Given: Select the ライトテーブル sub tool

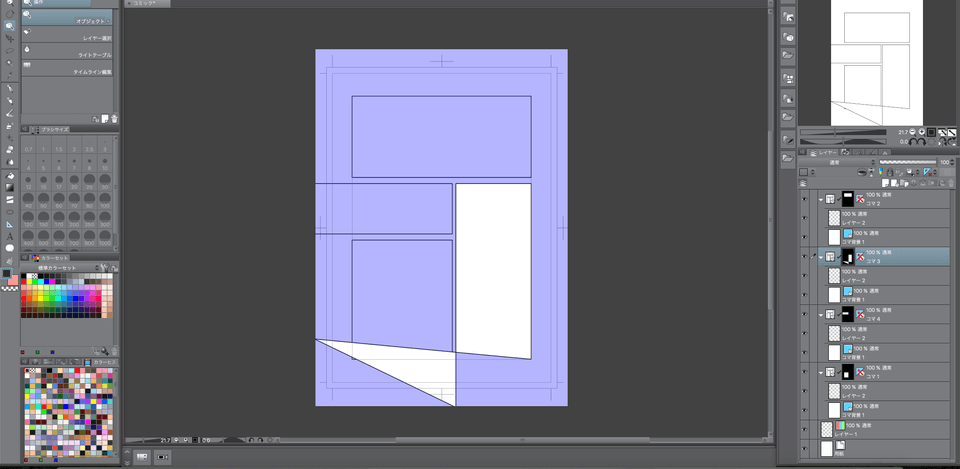Looking at the screenshot, I should pos(68,55).
